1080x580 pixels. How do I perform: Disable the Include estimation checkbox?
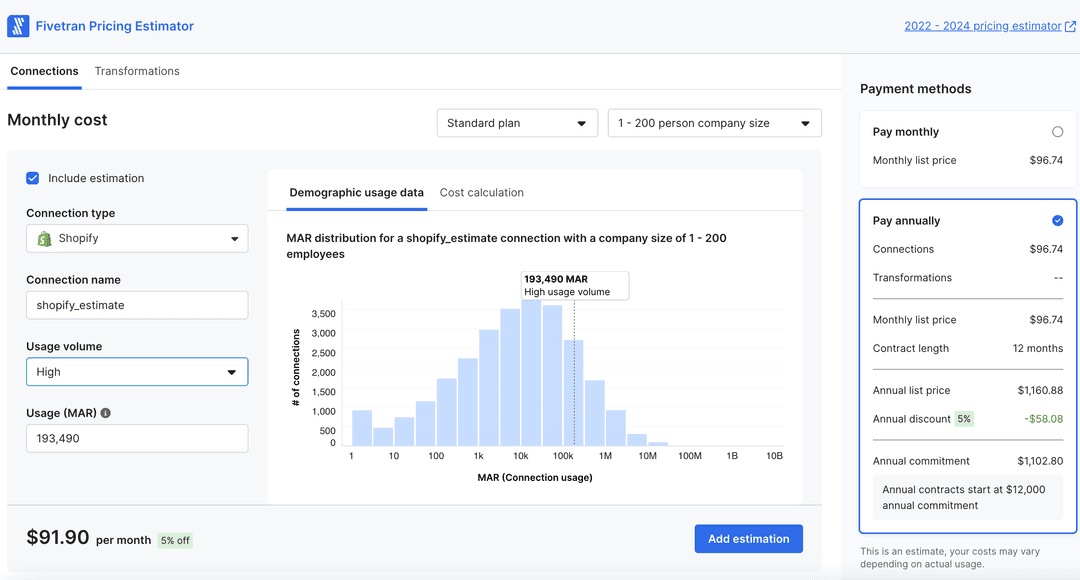pos(32,178)
